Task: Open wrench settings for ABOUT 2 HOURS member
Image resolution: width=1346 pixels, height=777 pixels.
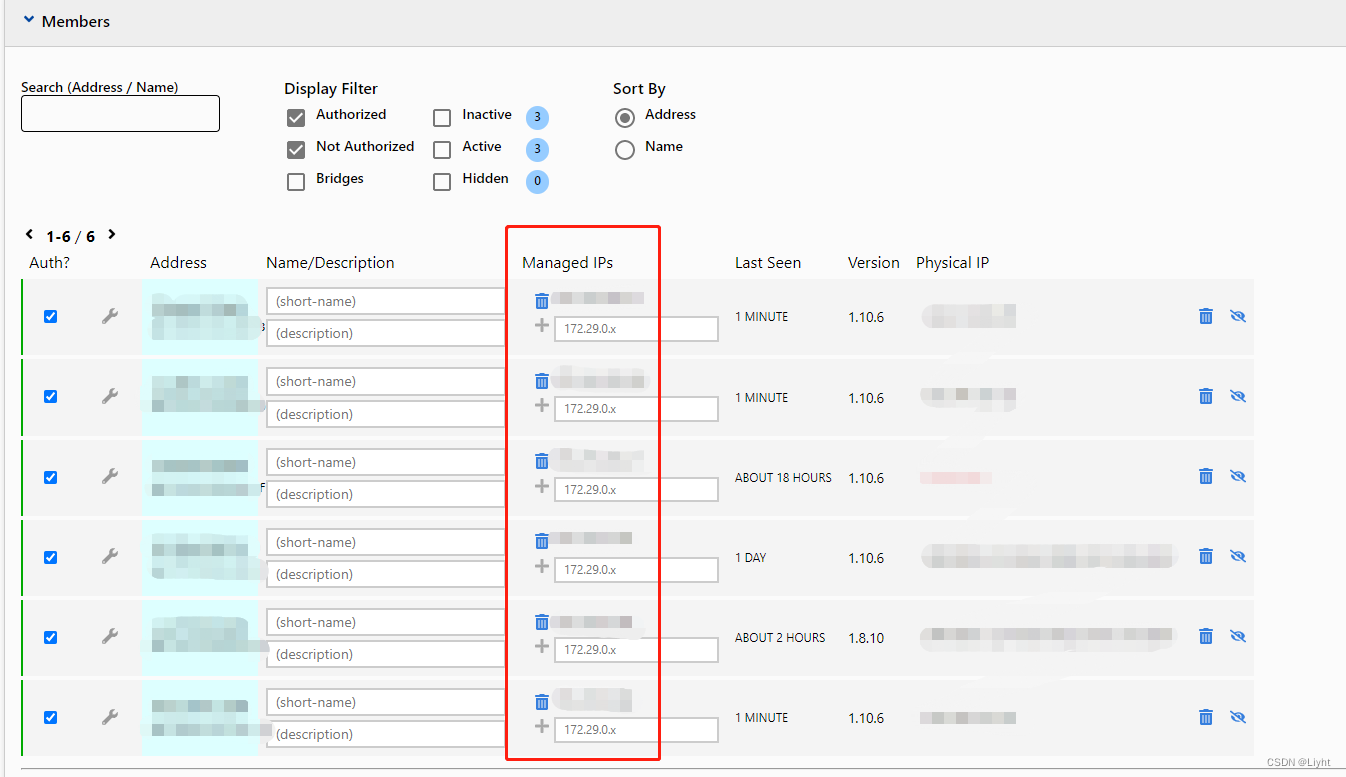Action: pos(110,637)
